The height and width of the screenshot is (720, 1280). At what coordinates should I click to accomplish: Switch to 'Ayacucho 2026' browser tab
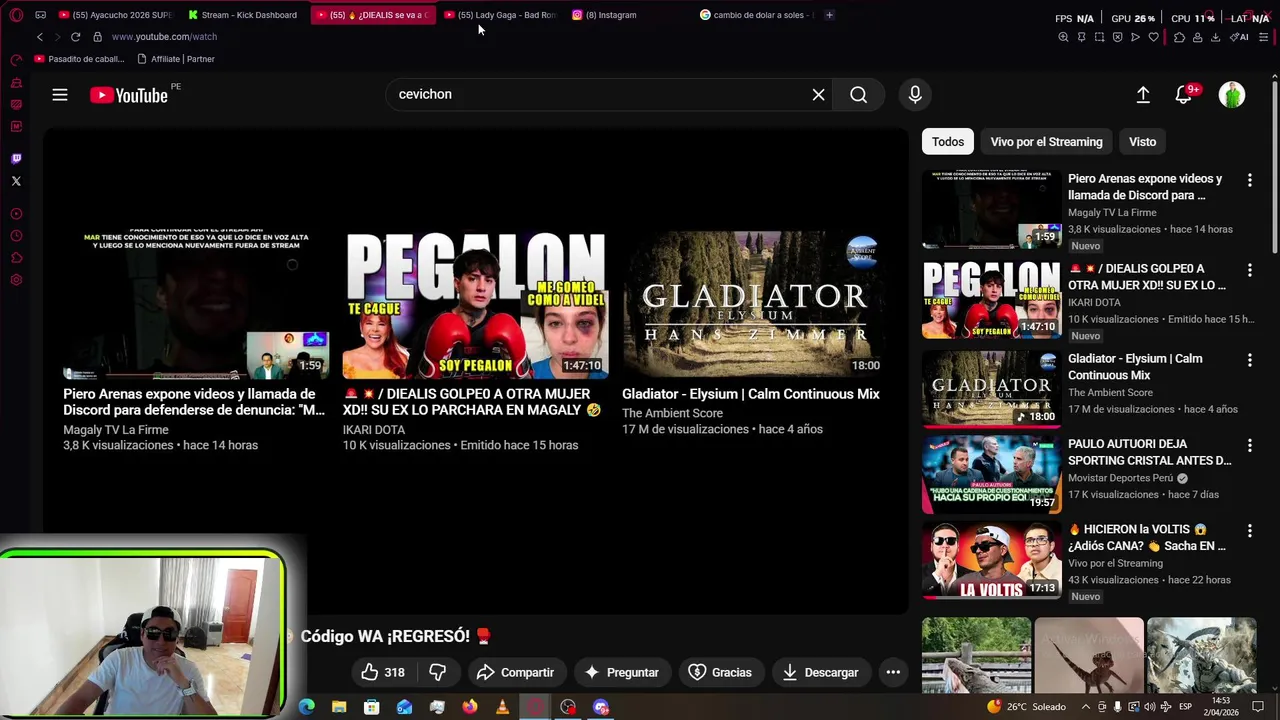click(x=116, y=15)
